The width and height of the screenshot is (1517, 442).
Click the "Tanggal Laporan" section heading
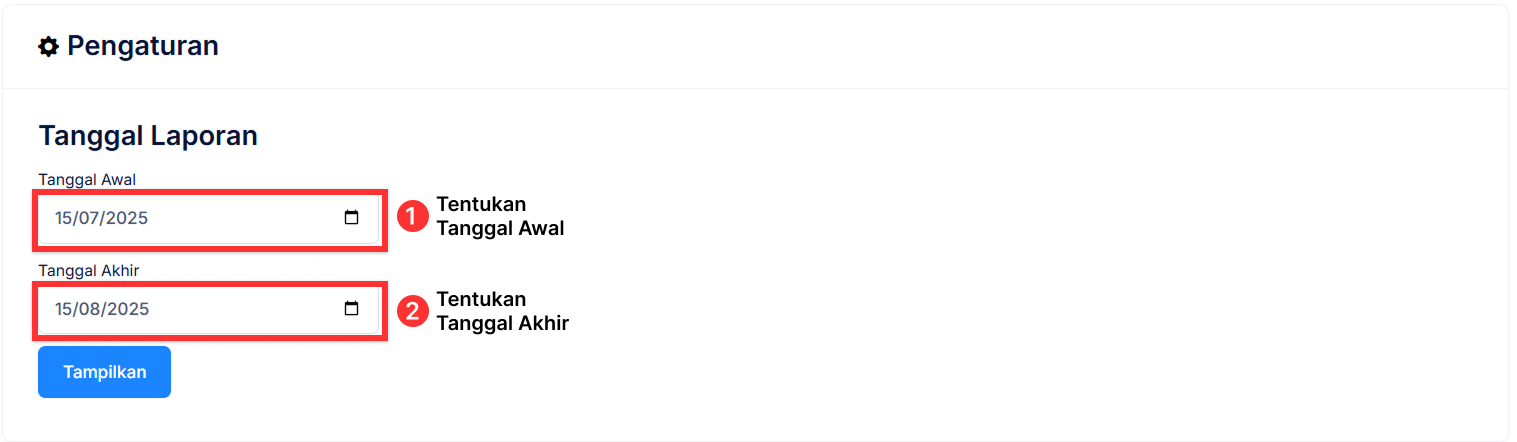tap(148, 136)
